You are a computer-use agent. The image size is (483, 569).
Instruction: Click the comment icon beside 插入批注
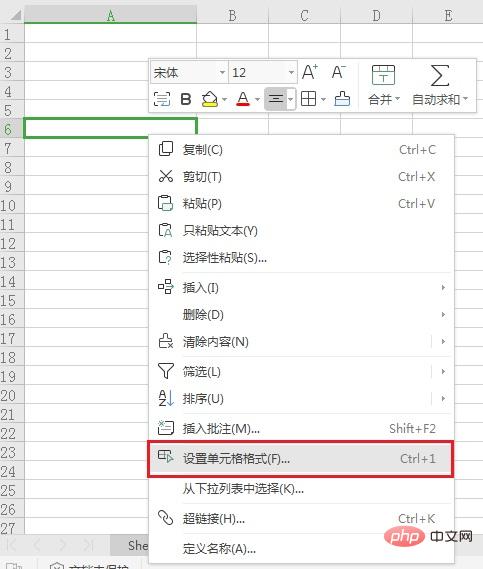[x=166, y=427]
